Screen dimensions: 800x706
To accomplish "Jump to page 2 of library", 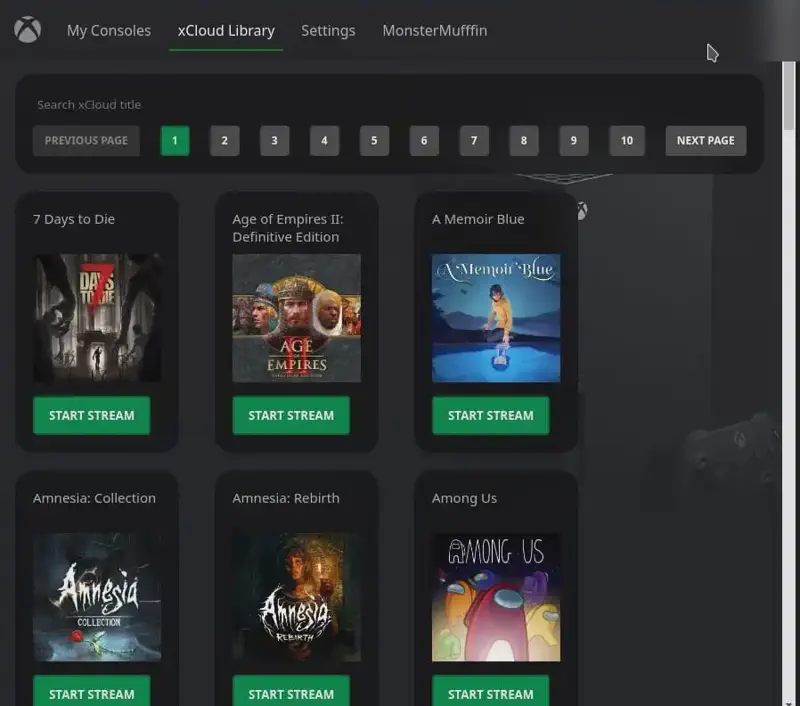I will point(224,140).
